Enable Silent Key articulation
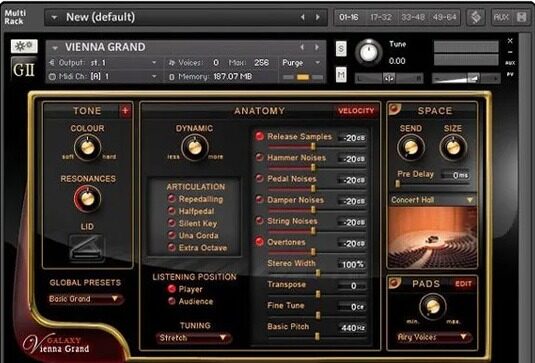Viewport: 535px width, 363px height. 172,223
